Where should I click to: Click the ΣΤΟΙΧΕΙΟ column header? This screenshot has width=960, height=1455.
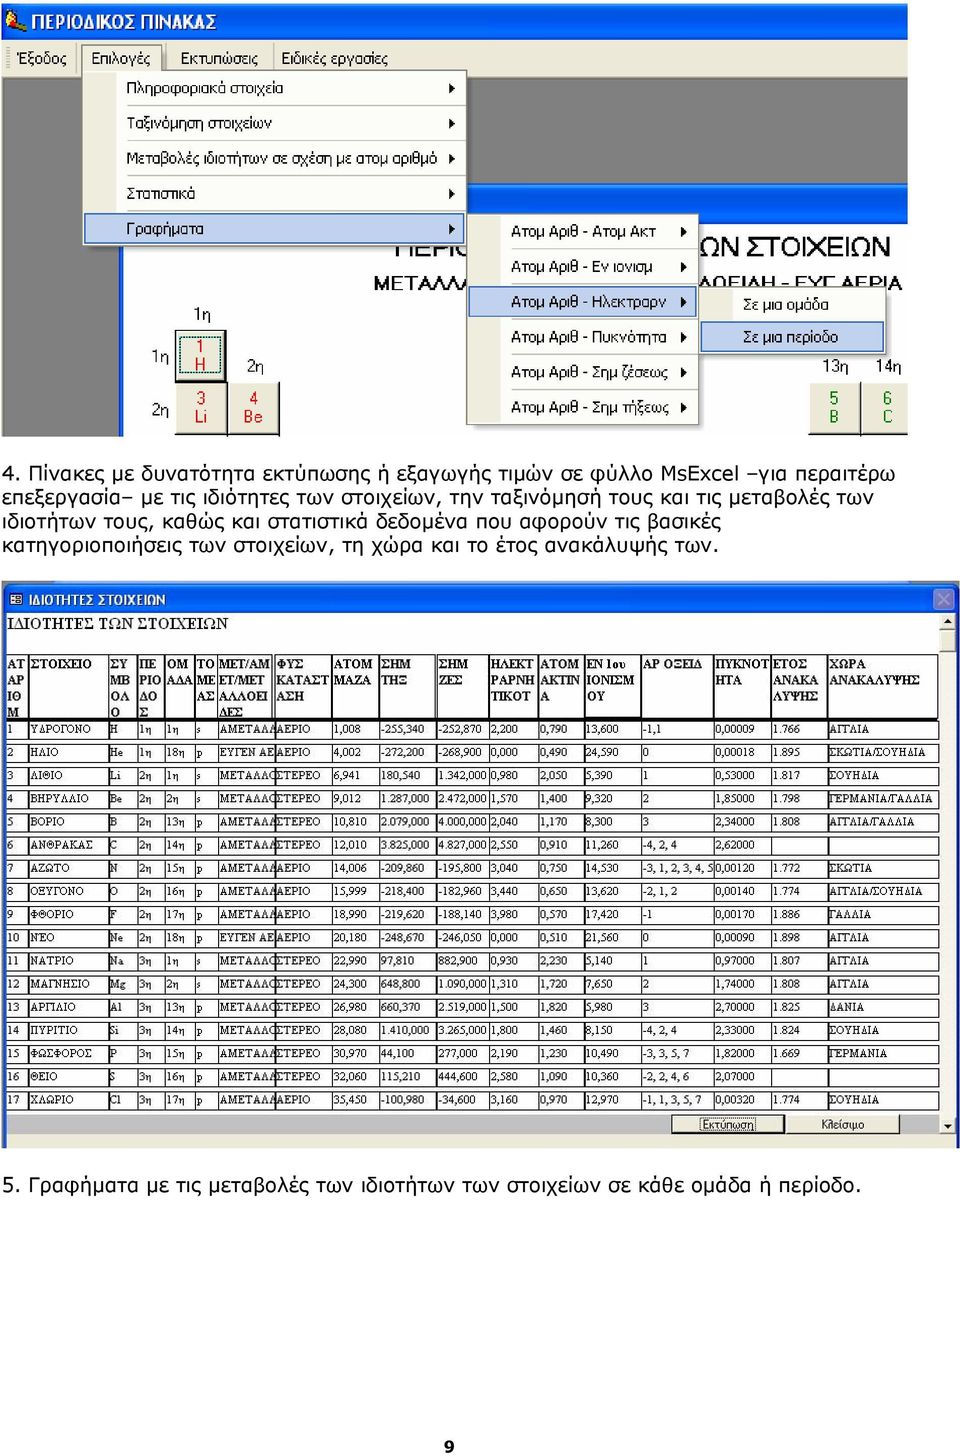(x=67, y=687)
